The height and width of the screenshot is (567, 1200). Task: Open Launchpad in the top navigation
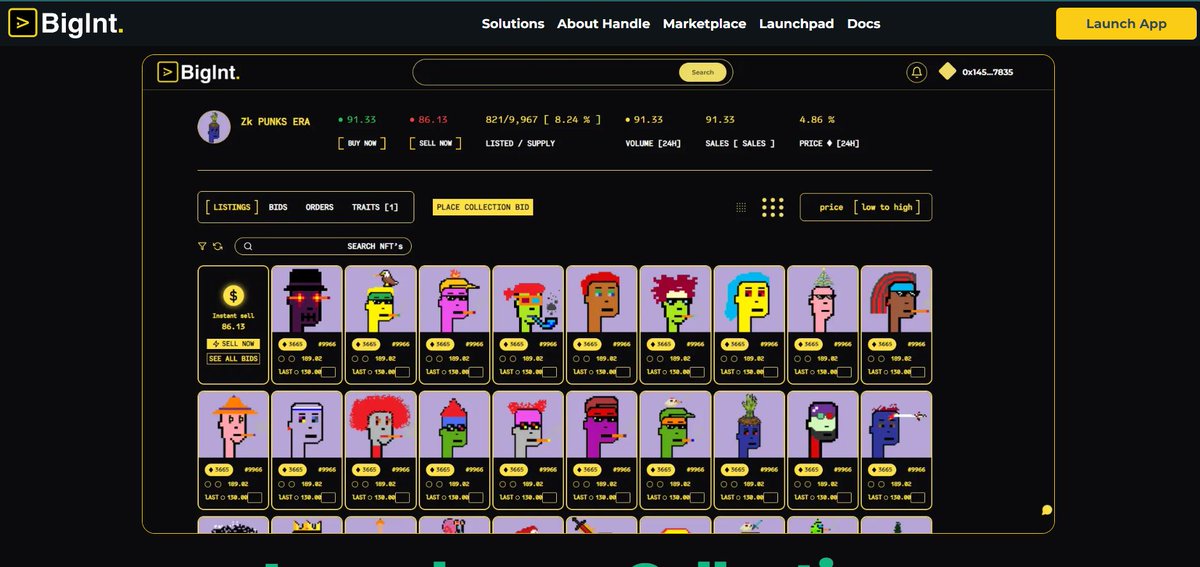pos(796,23)
